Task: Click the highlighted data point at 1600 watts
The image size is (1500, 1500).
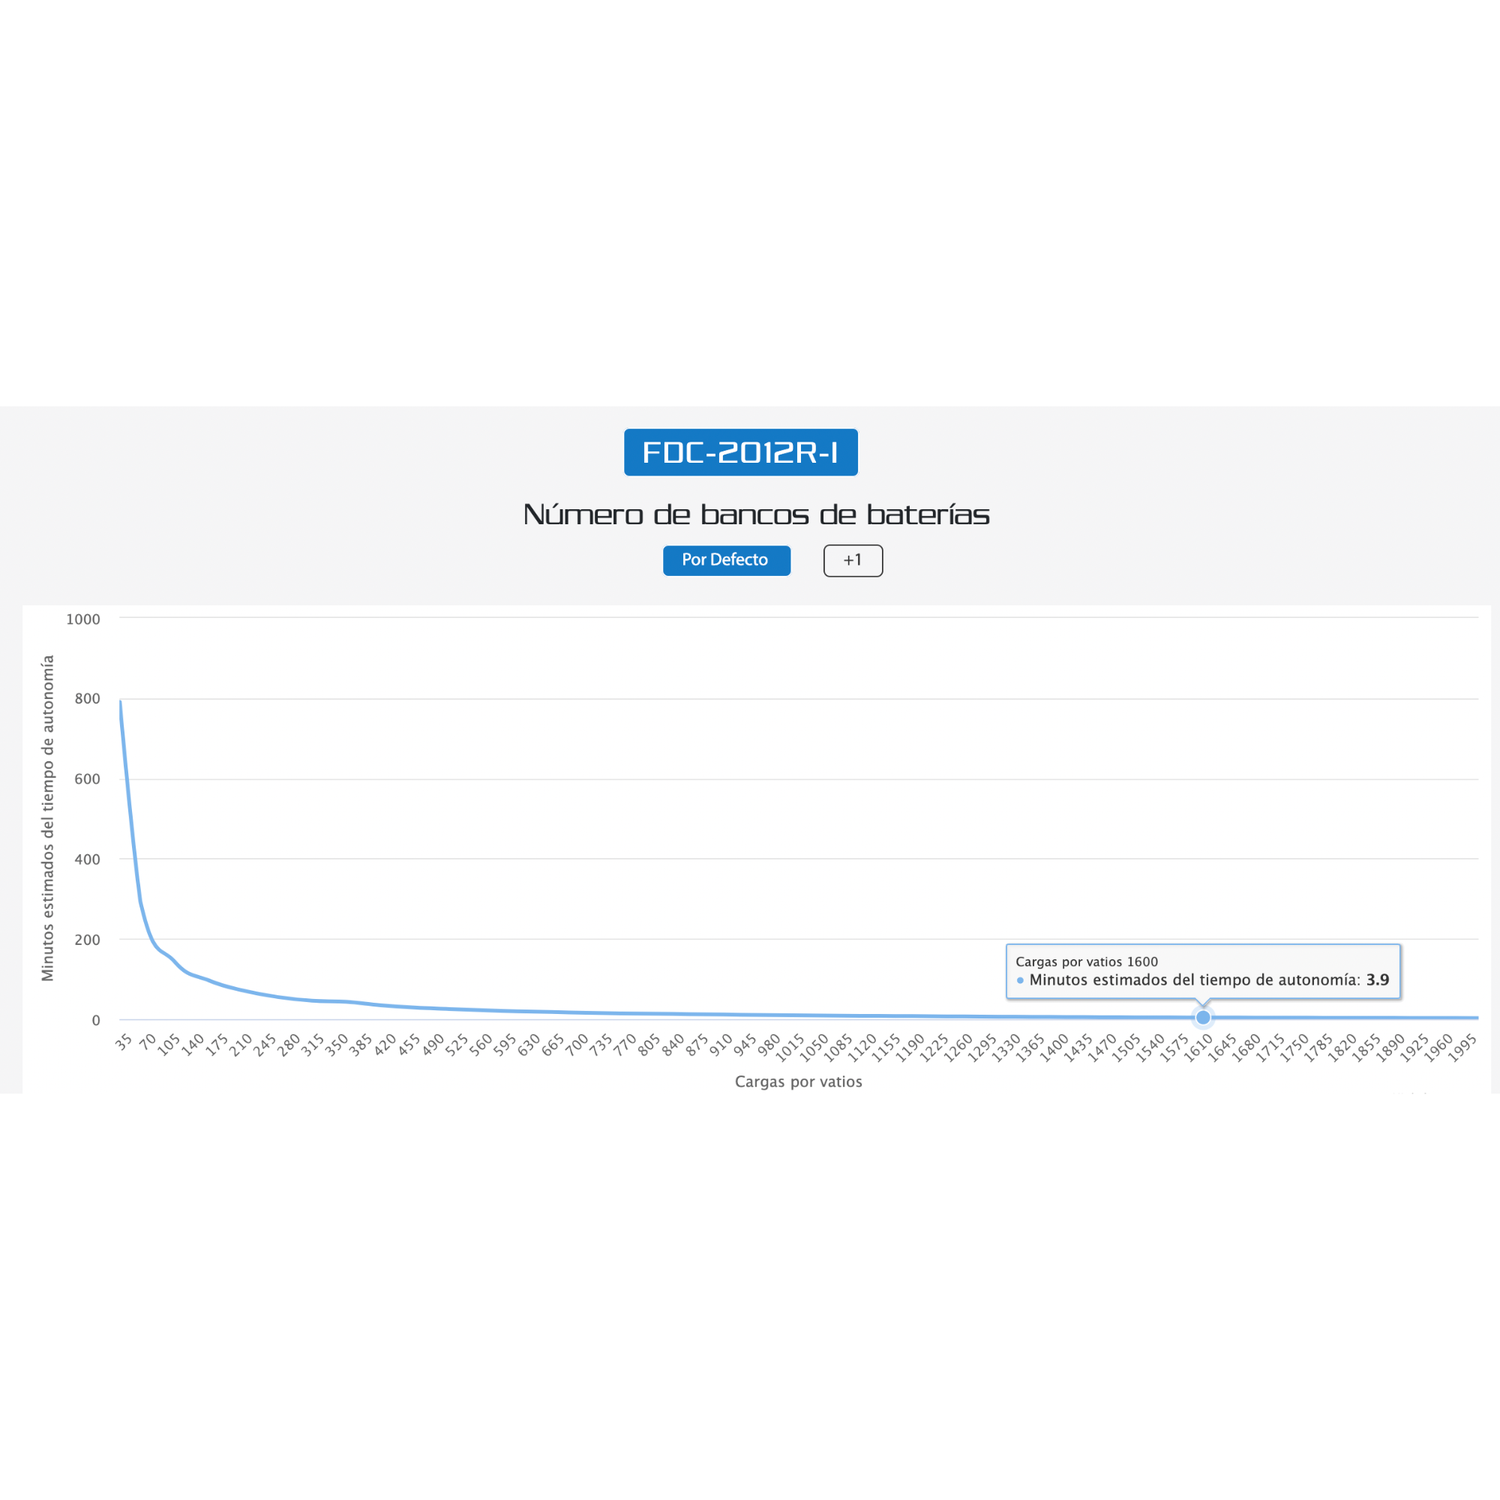Action: 1203,1017
